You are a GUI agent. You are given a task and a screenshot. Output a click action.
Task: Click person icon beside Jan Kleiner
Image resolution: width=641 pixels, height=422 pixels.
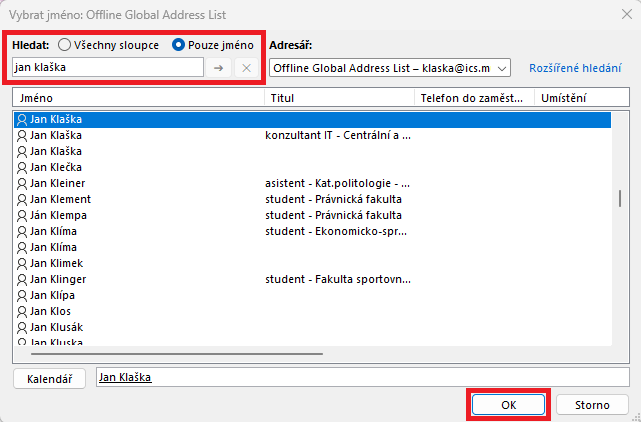(22, 184)
